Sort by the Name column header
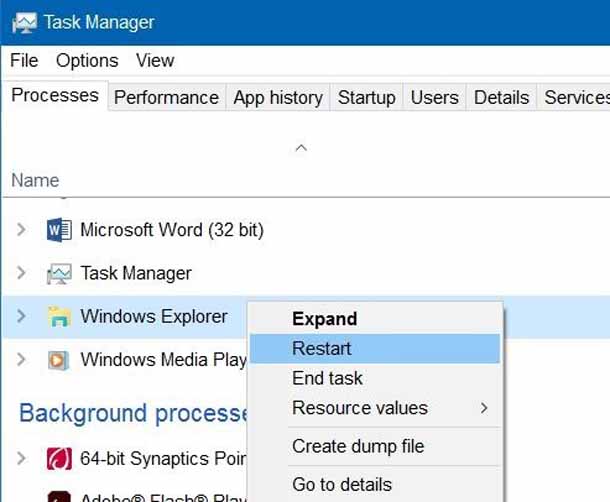This screenshot has height=502, width=610. [x=35, y=181]
